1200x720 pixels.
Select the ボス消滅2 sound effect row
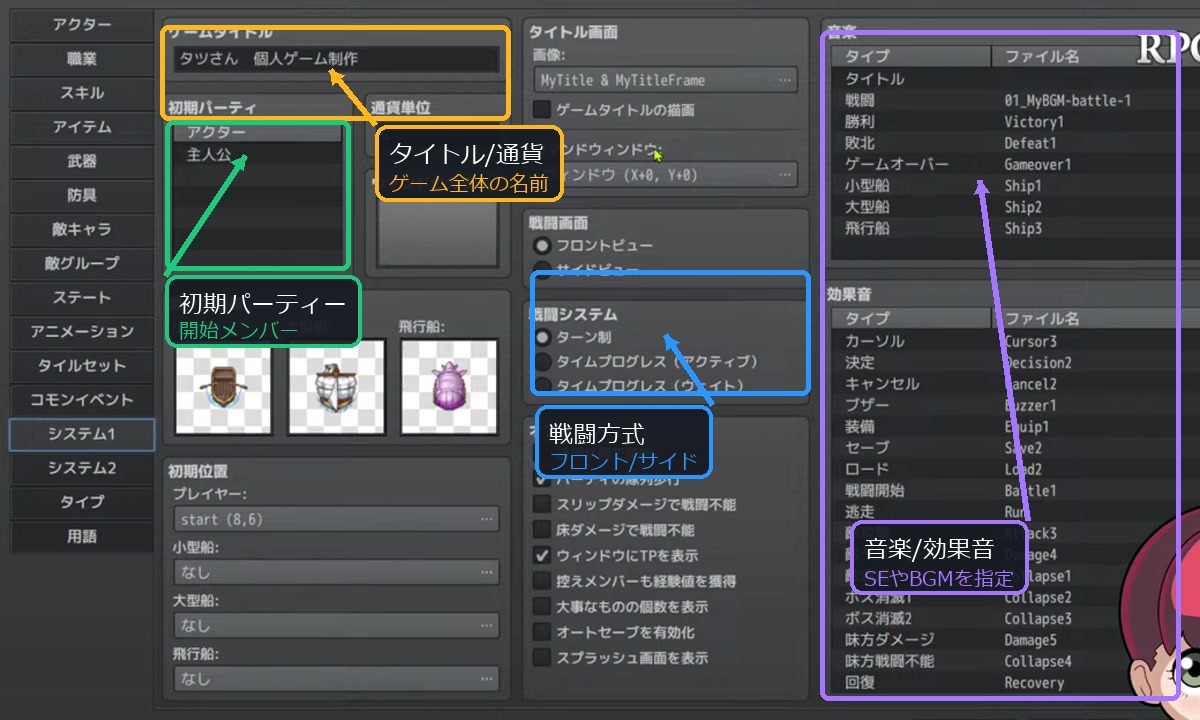(x=1015, y=619)
